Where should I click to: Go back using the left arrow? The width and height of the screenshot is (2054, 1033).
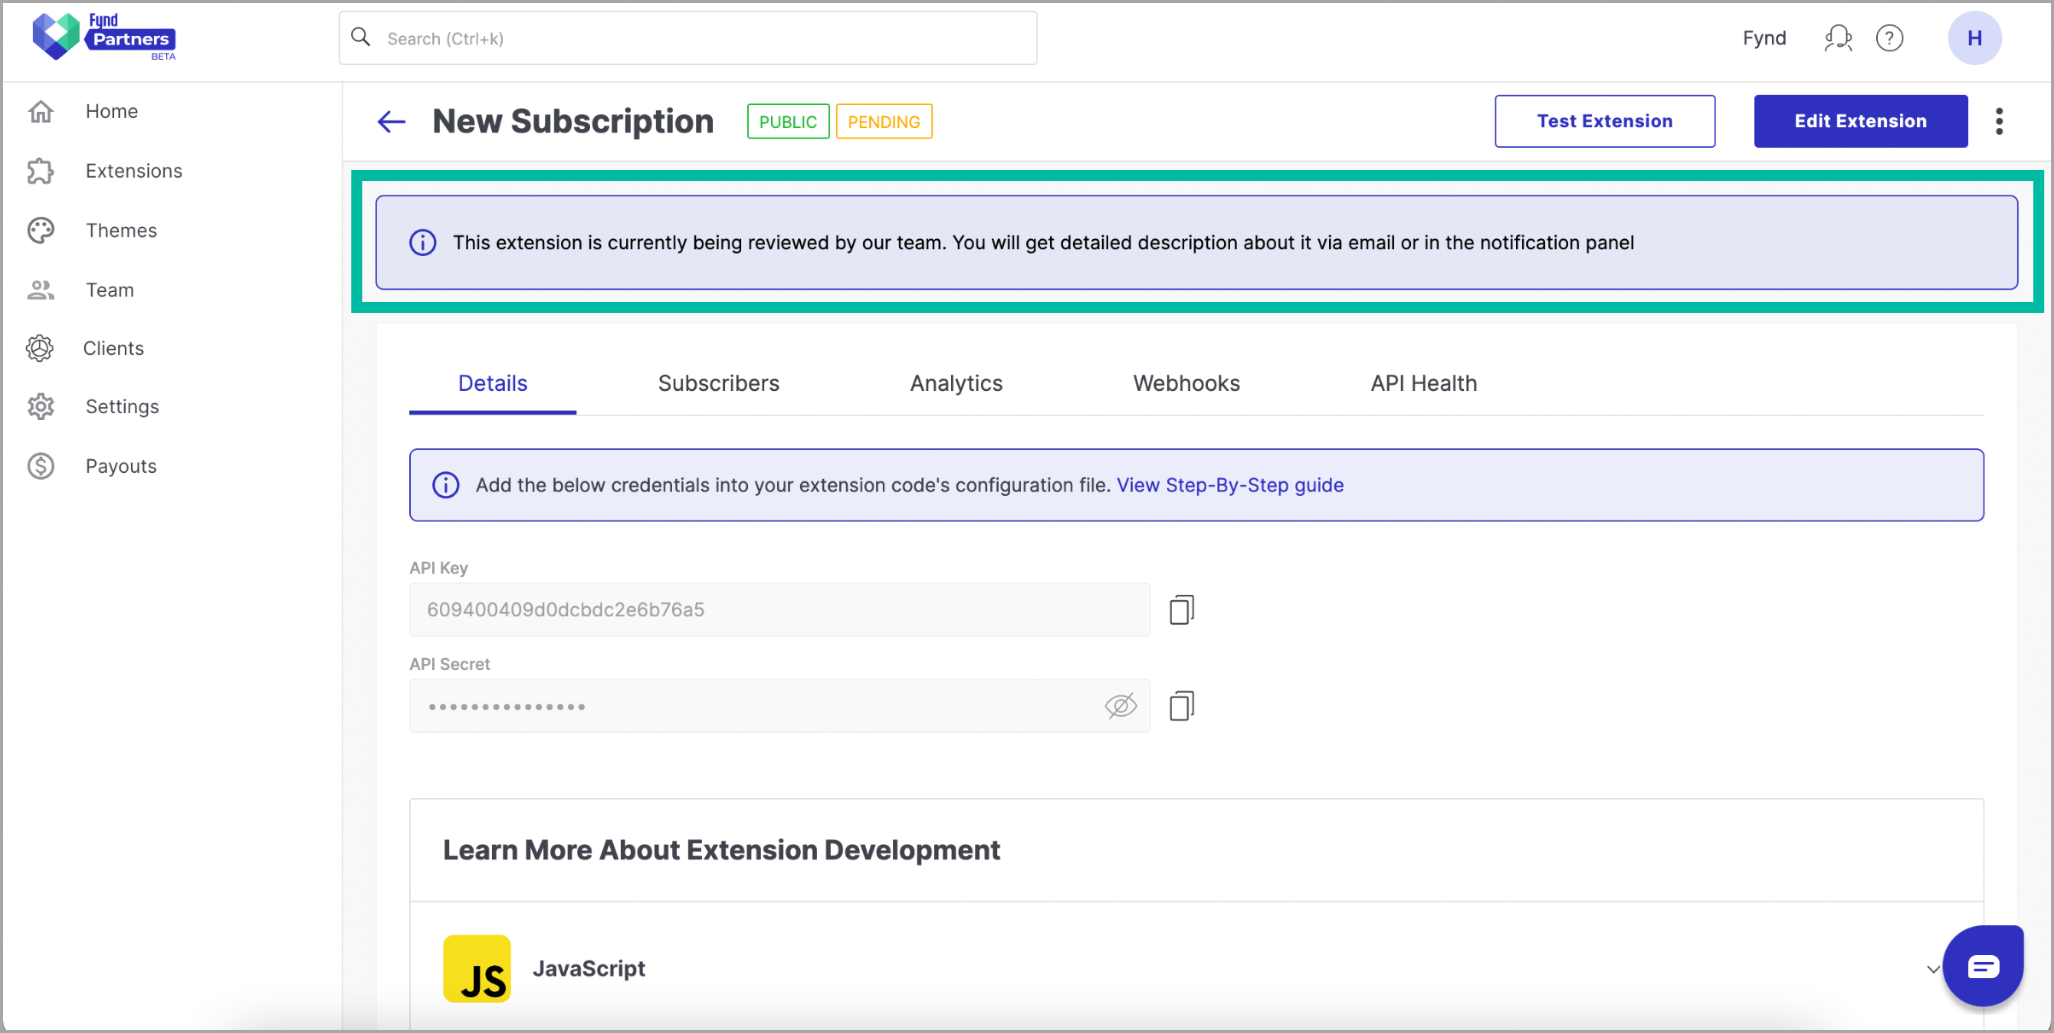tap(391, 122)
